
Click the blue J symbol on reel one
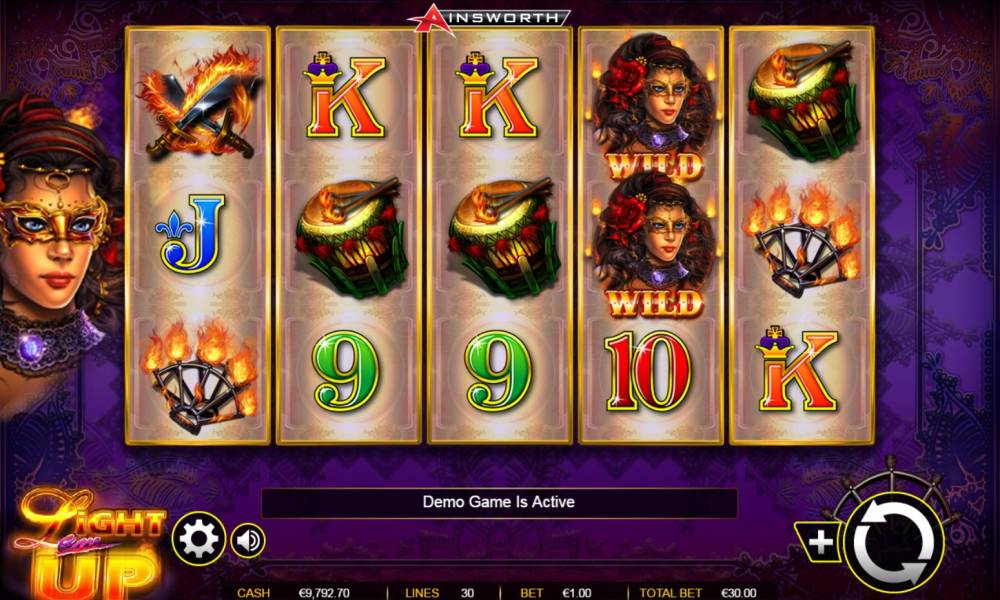[191, 233]
